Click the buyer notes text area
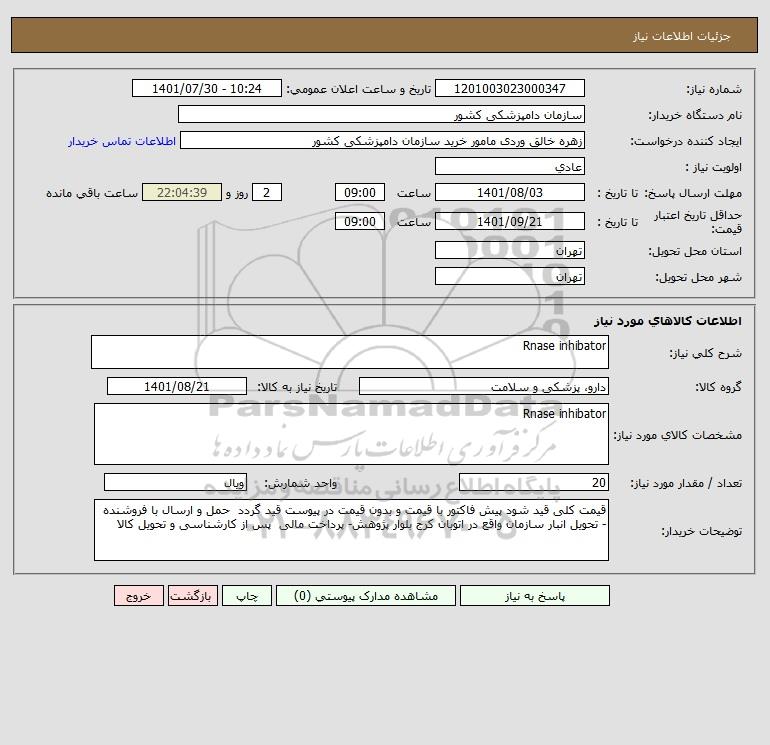This screenshot has height=745, width=770. (x=351, y=530)
